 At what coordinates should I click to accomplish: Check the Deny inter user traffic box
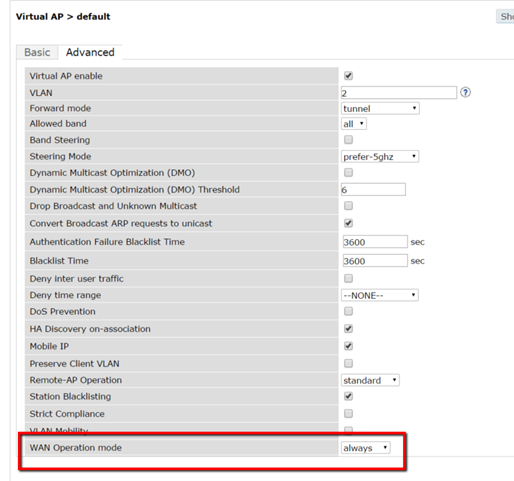tap(348, 278)
